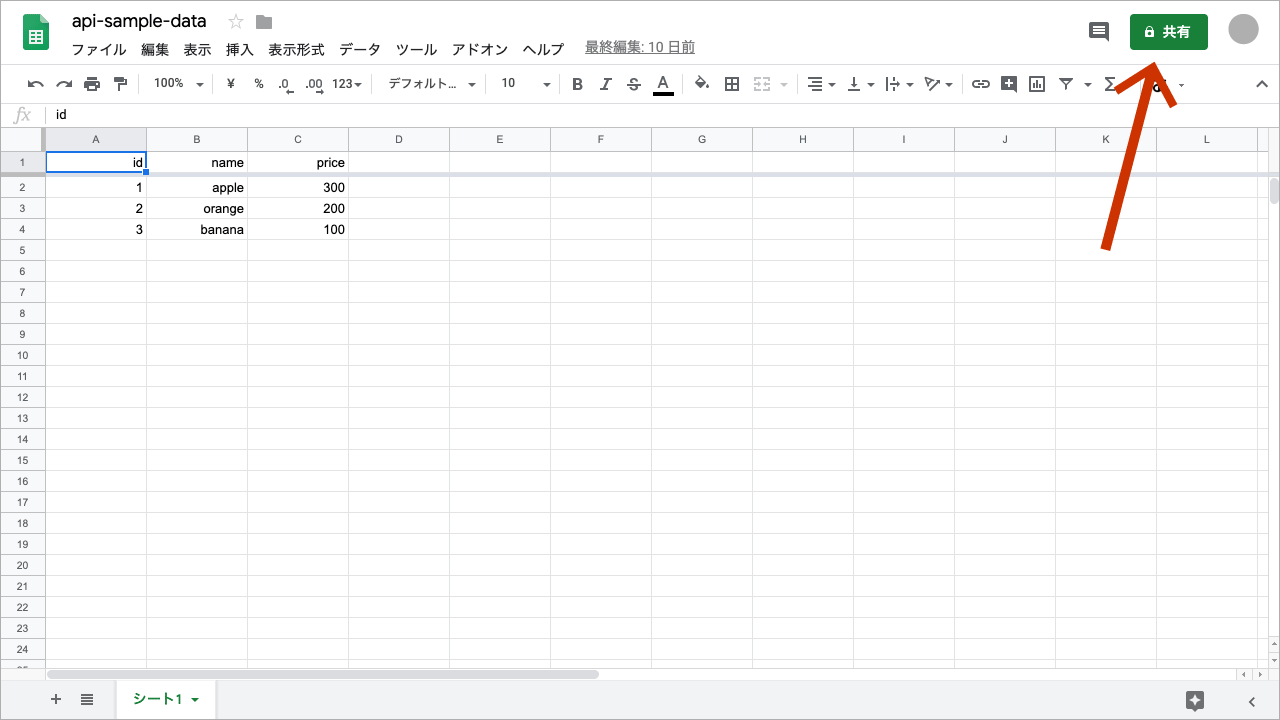
Task: Toggle bold formatting
Action: (x=577, y=84)
